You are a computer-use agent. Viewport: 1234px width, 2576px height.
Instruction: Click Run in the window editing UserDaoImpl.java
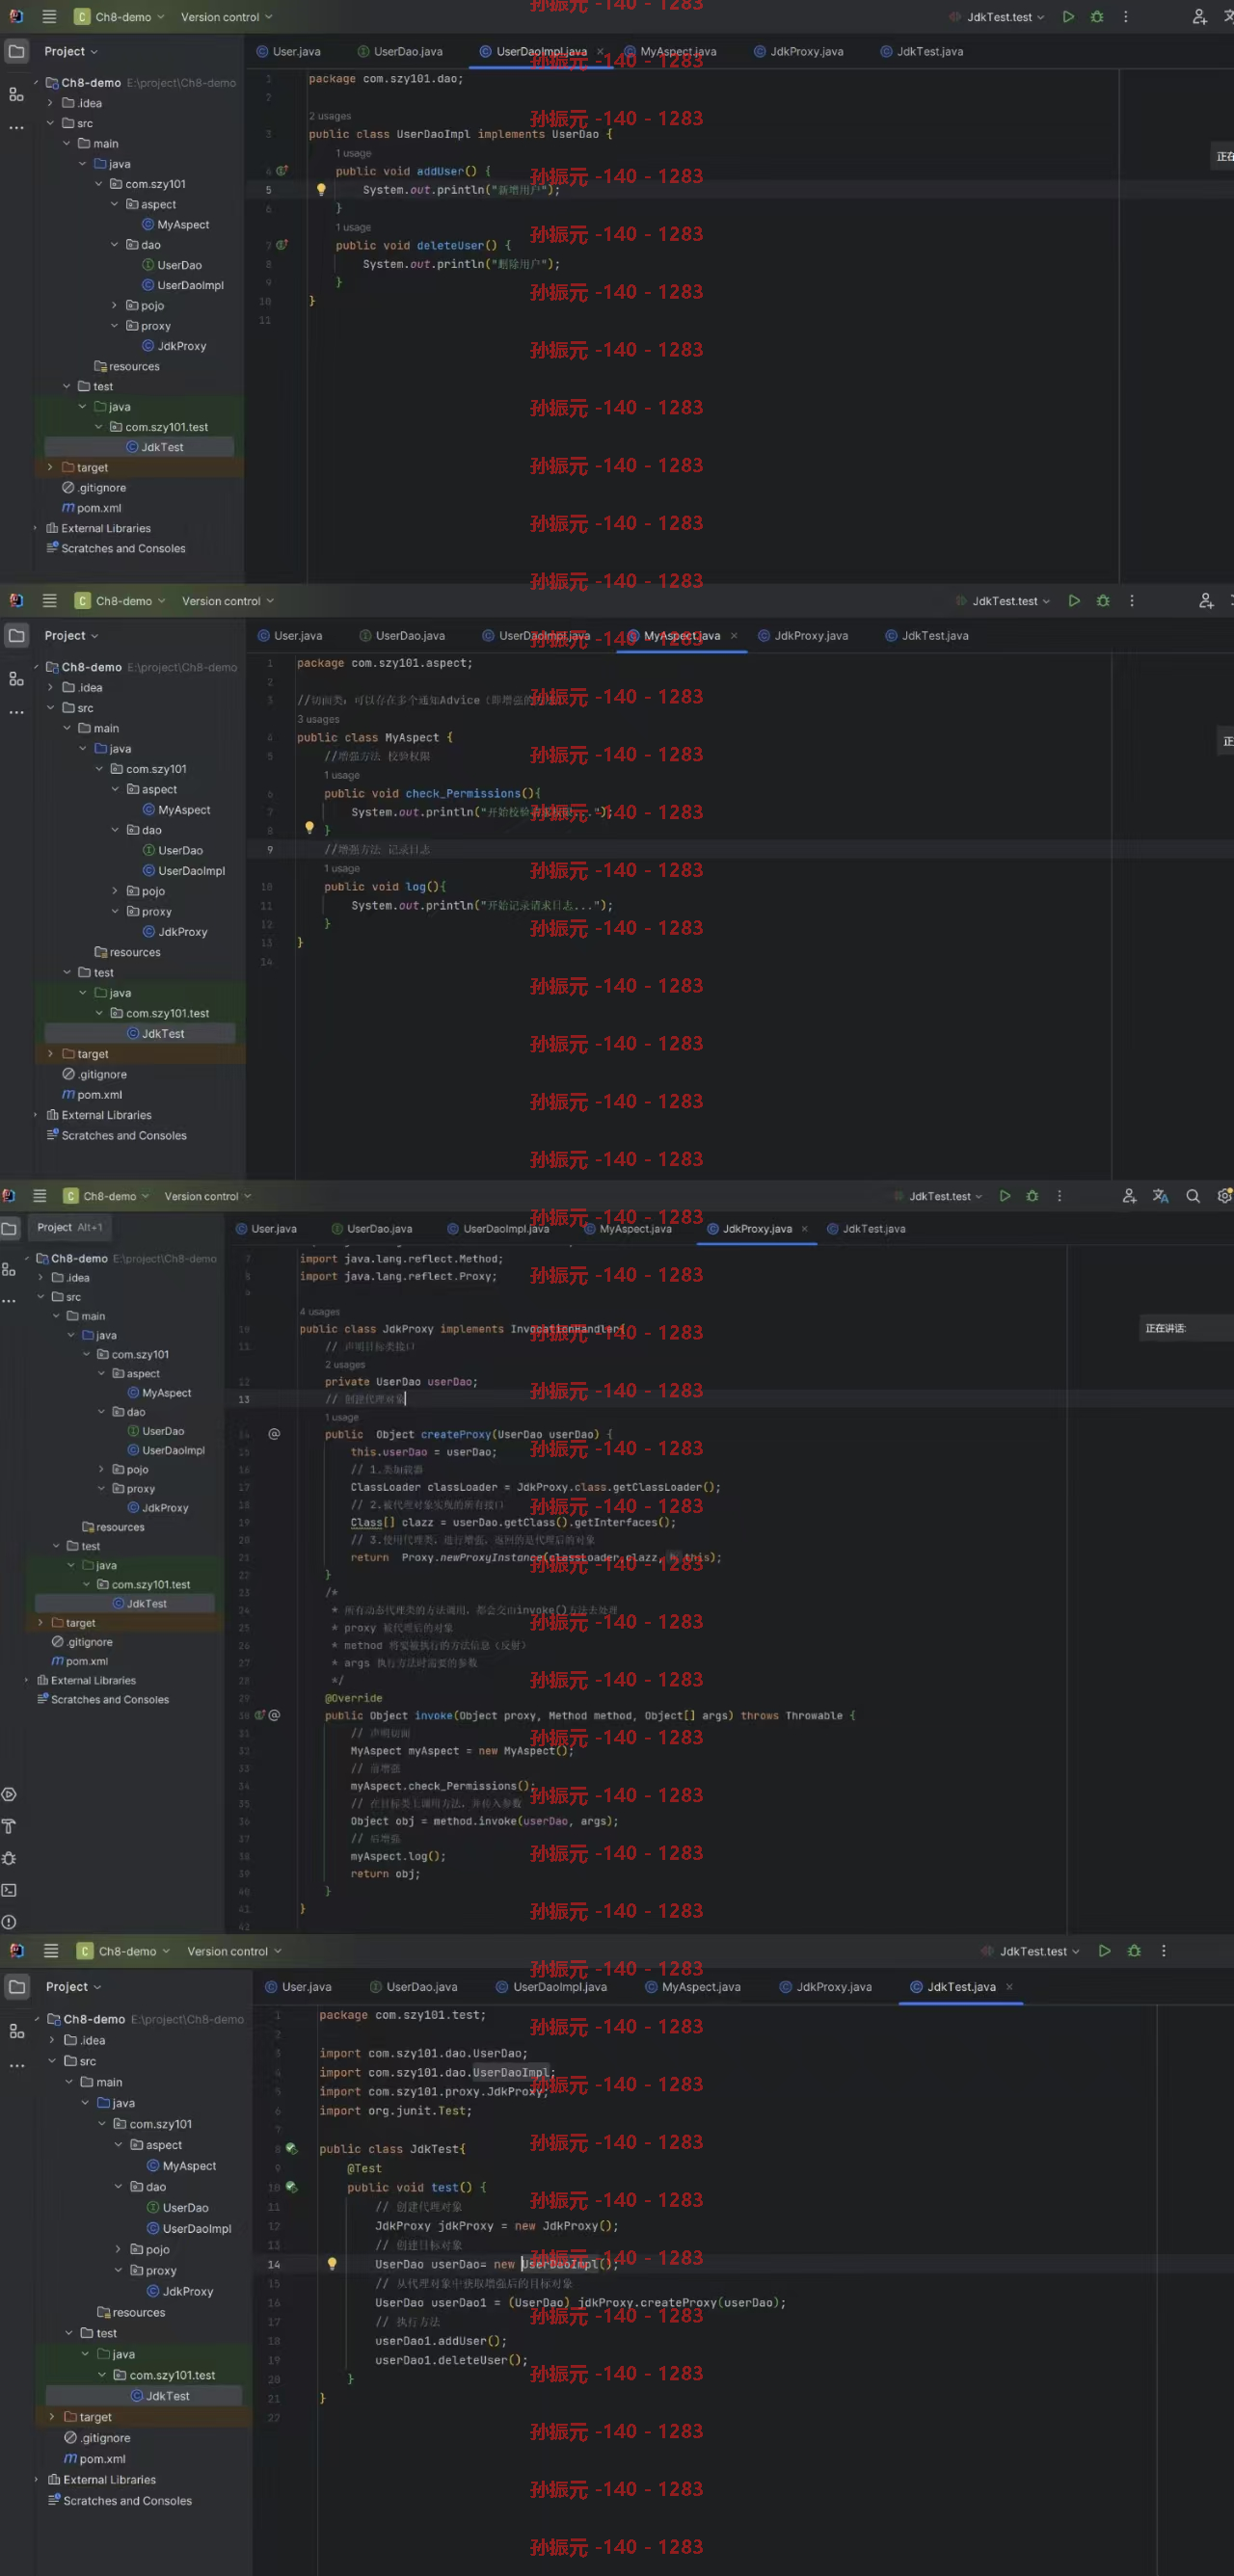click(1068, 17)
